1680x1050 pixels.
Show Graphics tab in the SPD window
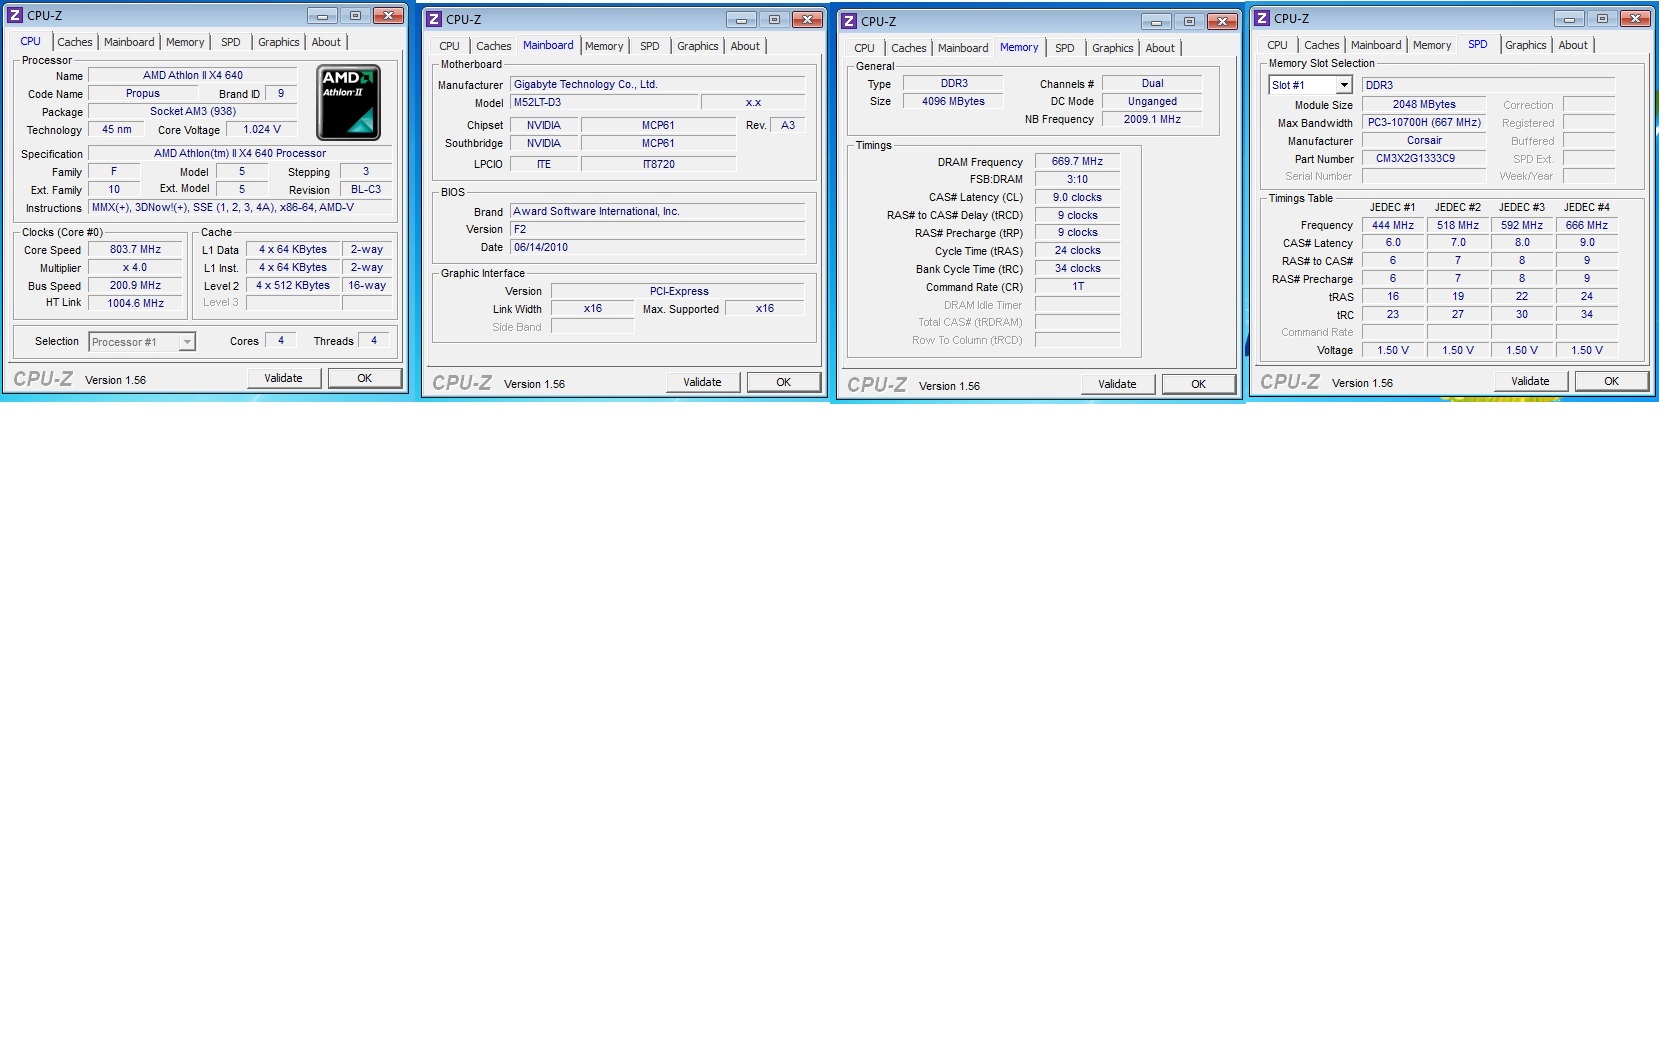pyautogui.click(x=1526, y=45)
